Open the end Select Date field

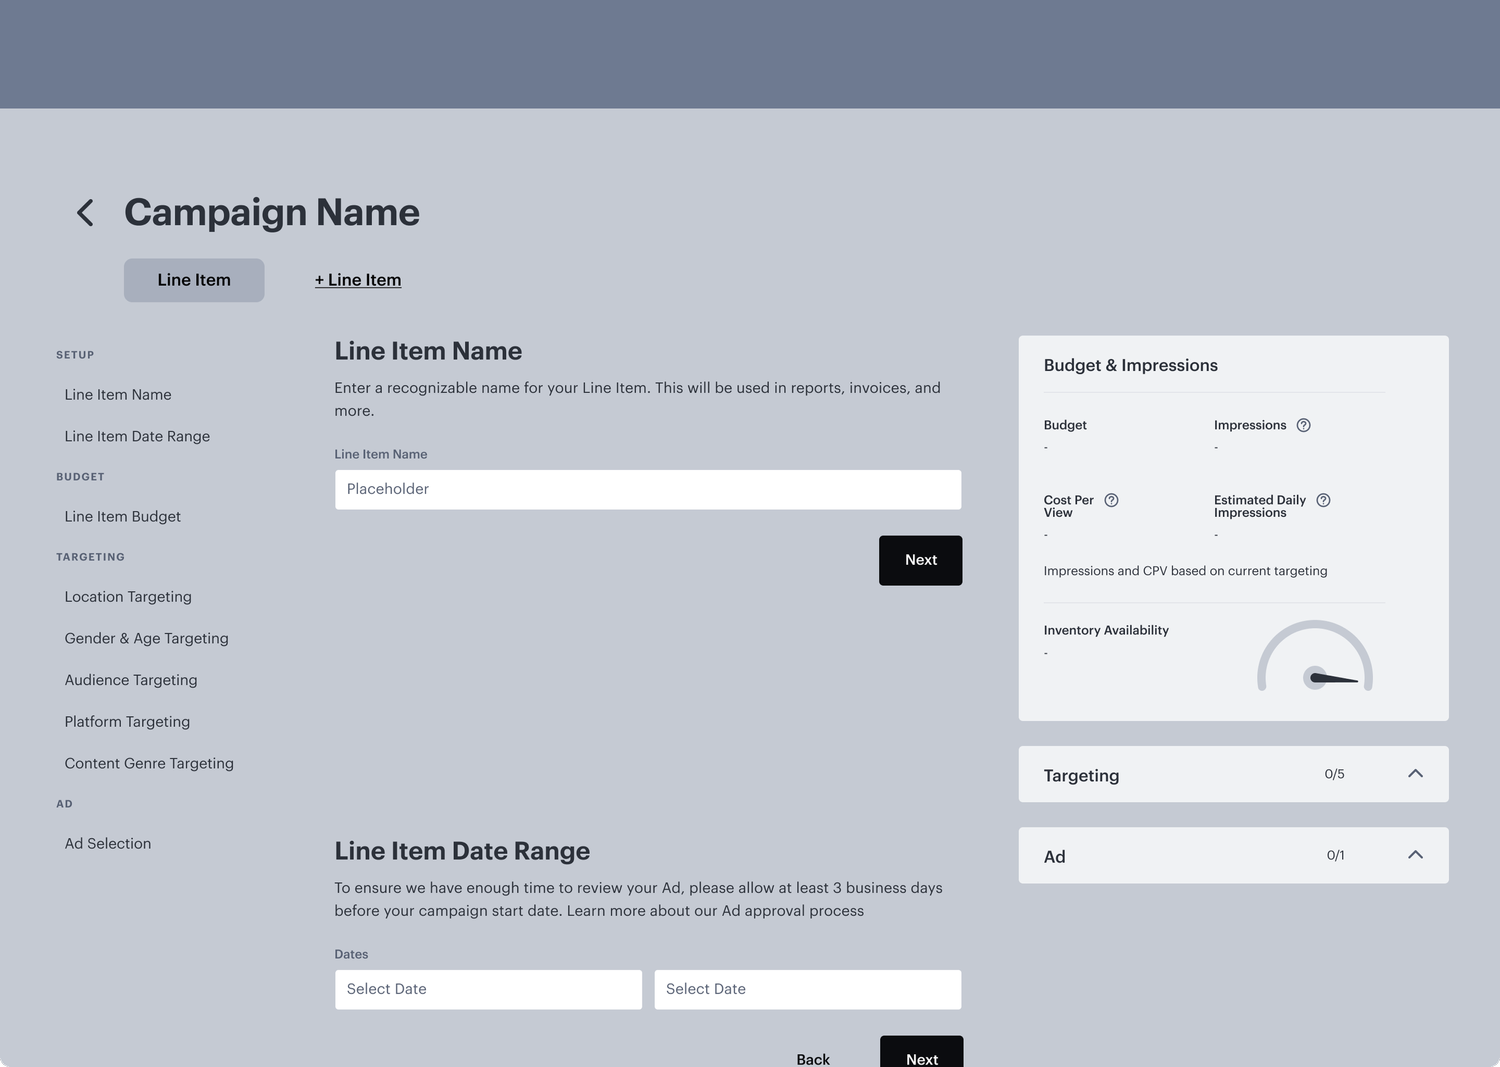(x=807, y=989)
